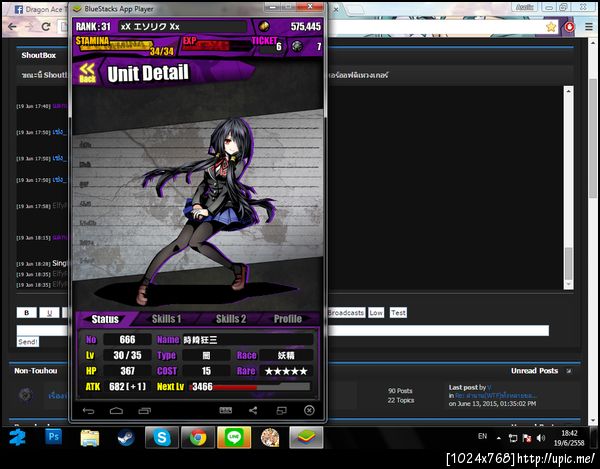Click the BlueStacks share icon
The height and width of the screenshot is (469, 600).
click(x=253, y=410)
